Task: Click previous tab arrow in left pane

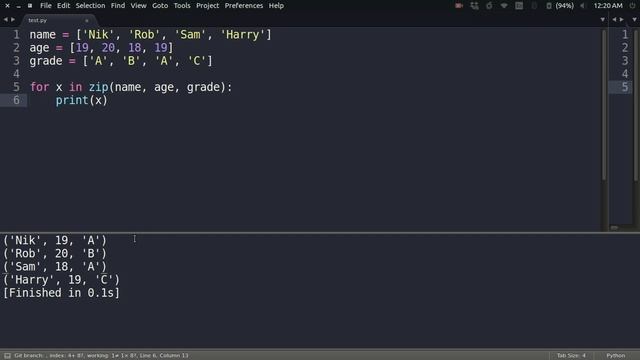Action: tap(6, 20)
